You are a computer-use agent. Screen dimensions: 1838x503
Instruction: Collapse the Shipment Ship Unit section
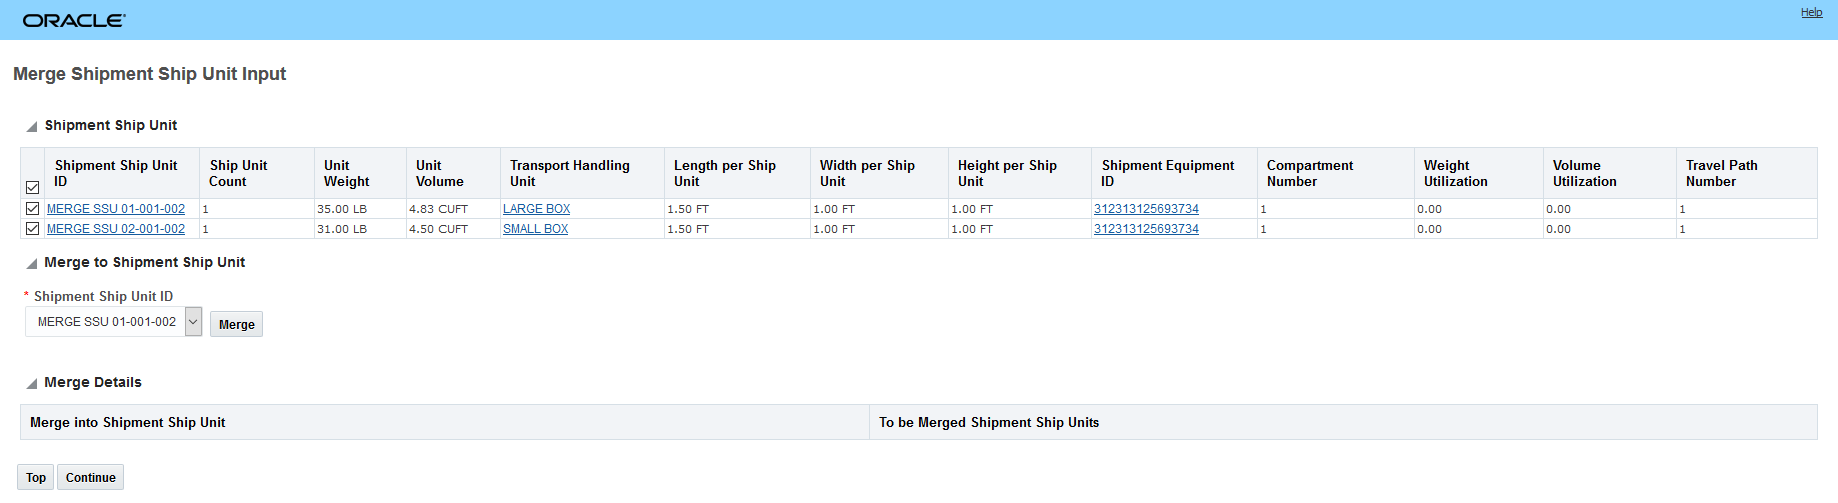coord(32,126)
